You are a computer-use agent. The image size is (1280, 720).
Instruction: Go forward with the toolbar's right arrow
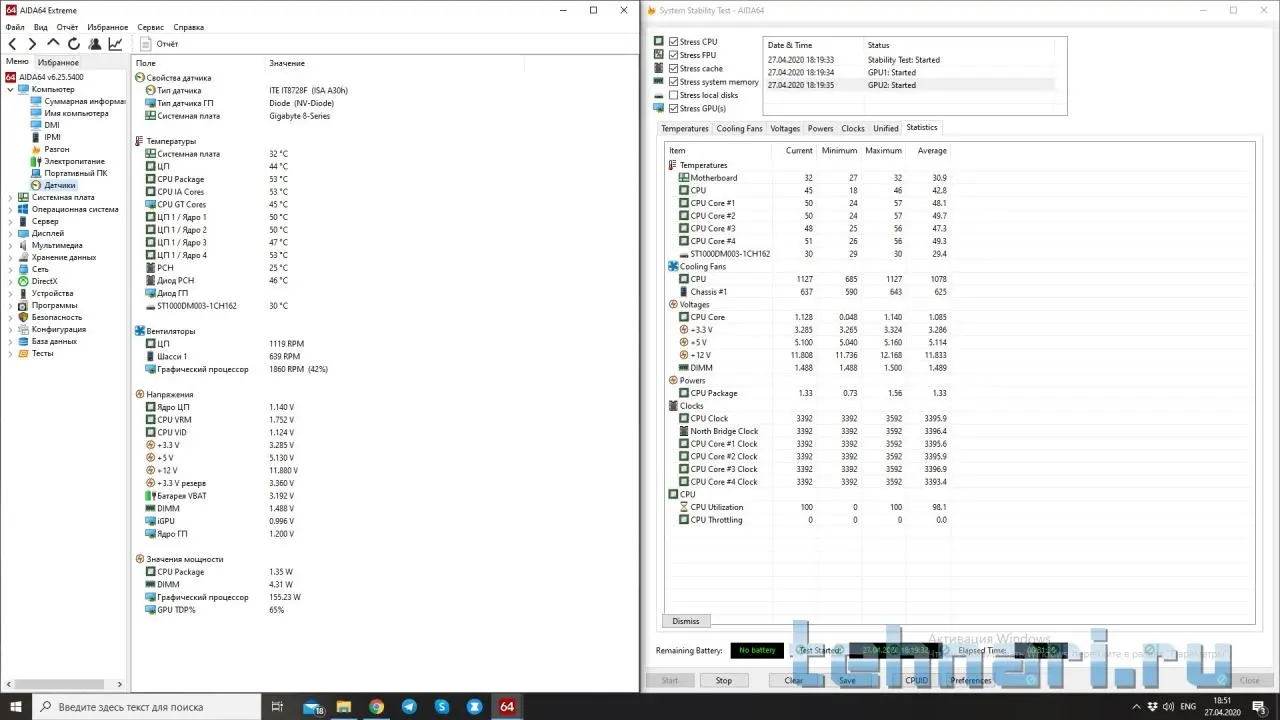[x=32, y=44]
